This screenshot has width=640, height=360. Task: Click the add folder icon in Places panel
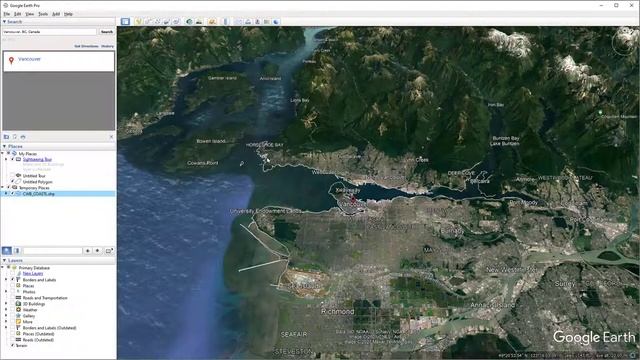click(x=109, y=251)
